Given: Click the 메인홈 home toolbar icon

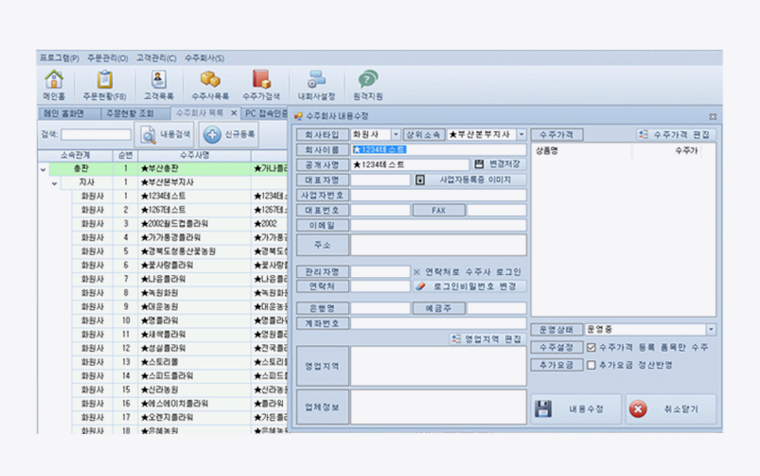Looking at the screenshot, I should [x=54, y=83].
